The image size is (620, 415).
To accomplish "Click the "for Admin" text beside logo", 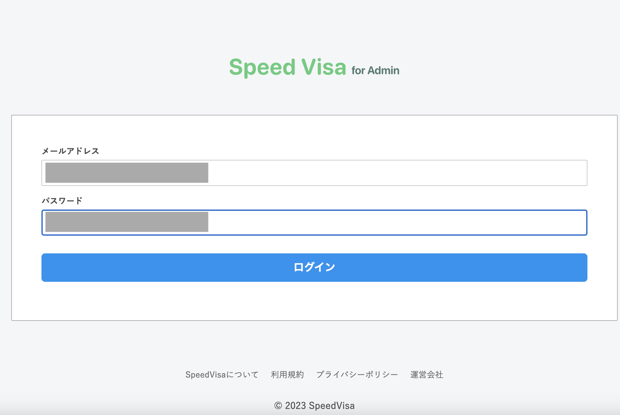I will click(x=375, y=70).
